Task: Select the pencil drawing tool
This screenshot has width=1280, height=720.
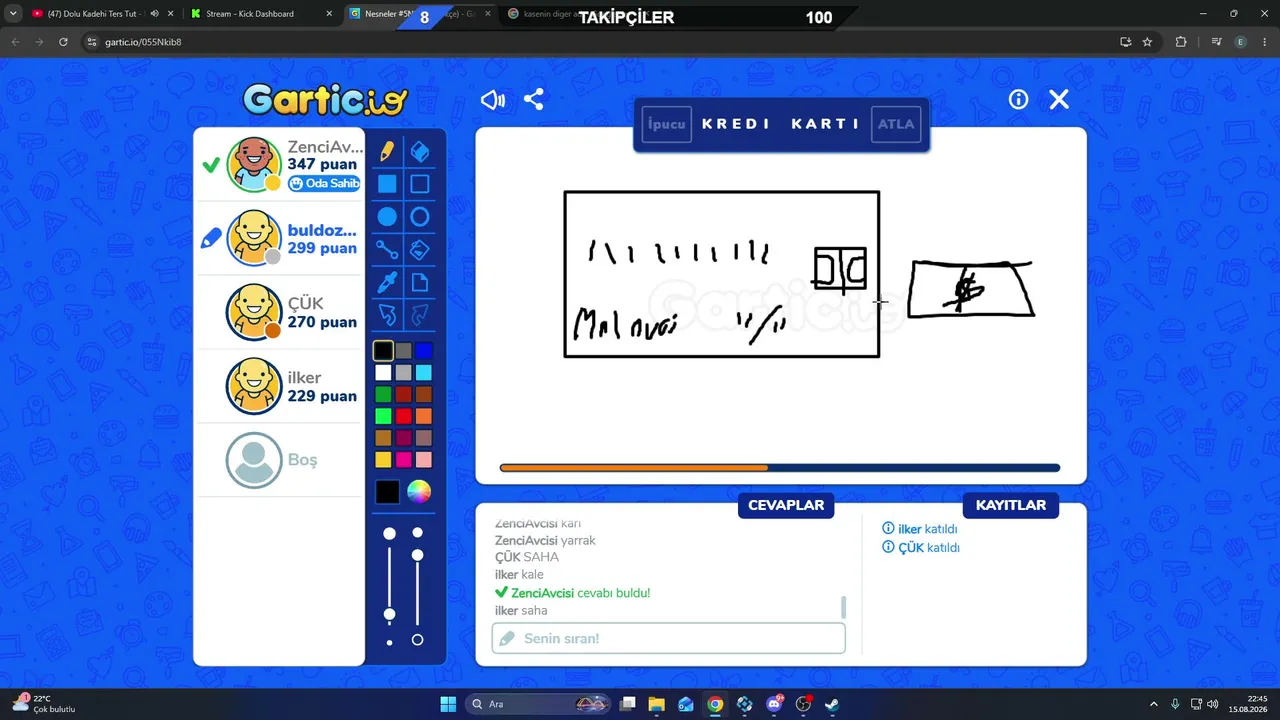Action: 387,151
